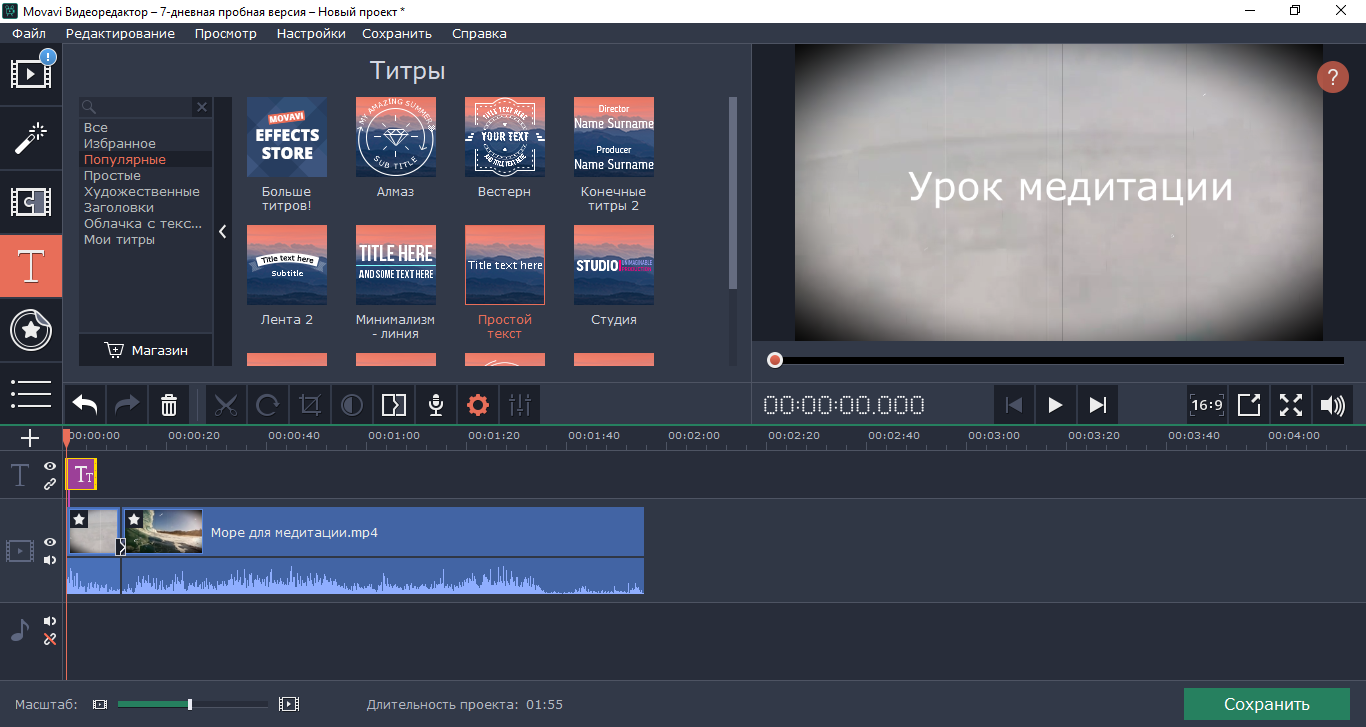Open clip properties gear icon
The image size is (1366, 727).
point(478,405)
